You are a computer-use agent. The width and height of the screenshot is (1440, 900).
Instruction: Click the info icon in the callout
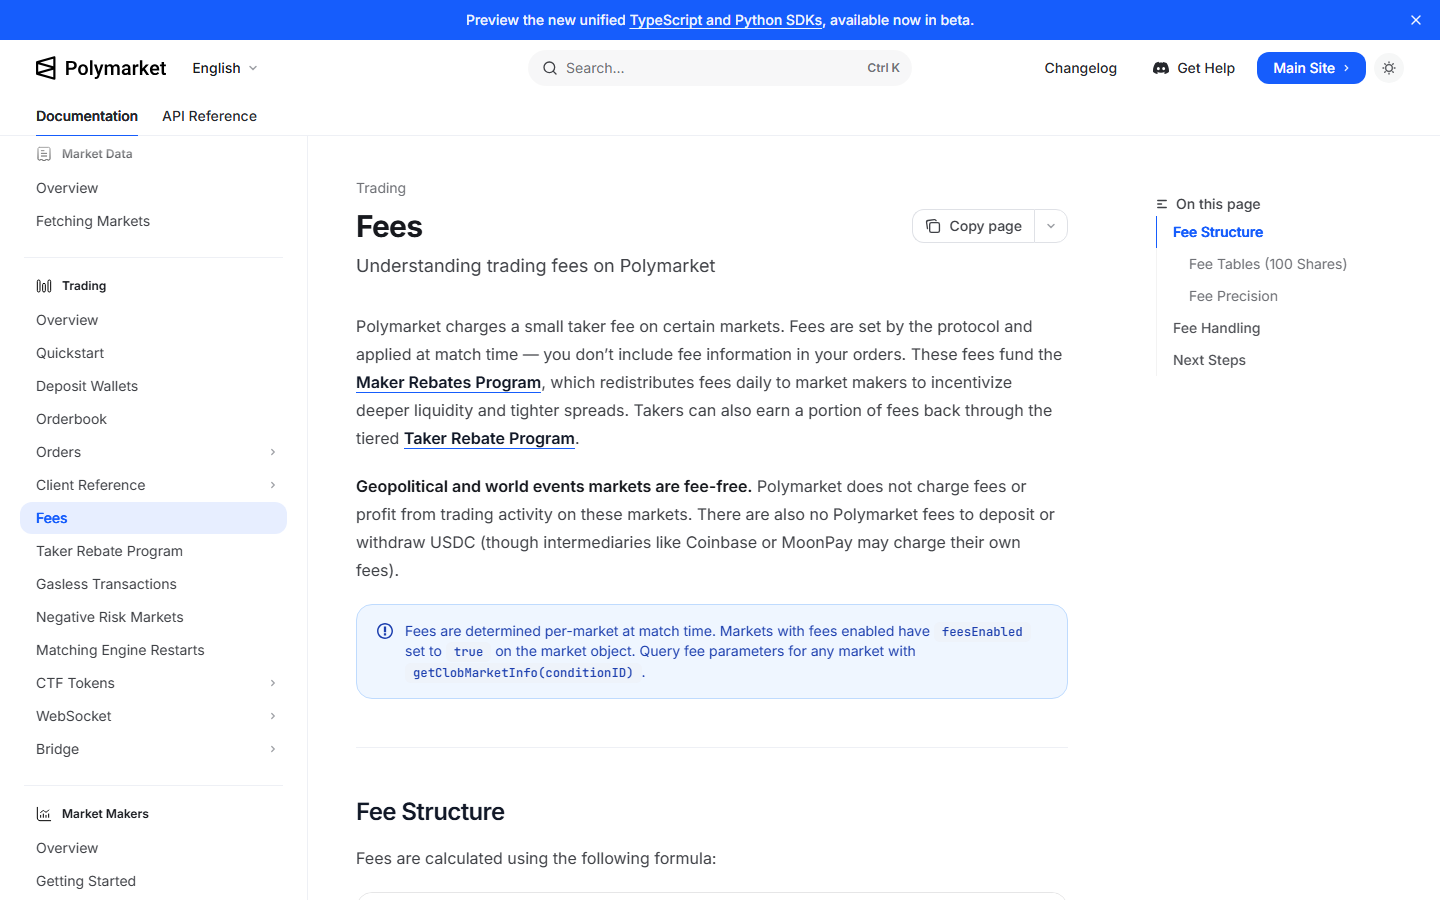tap(385, 631)
